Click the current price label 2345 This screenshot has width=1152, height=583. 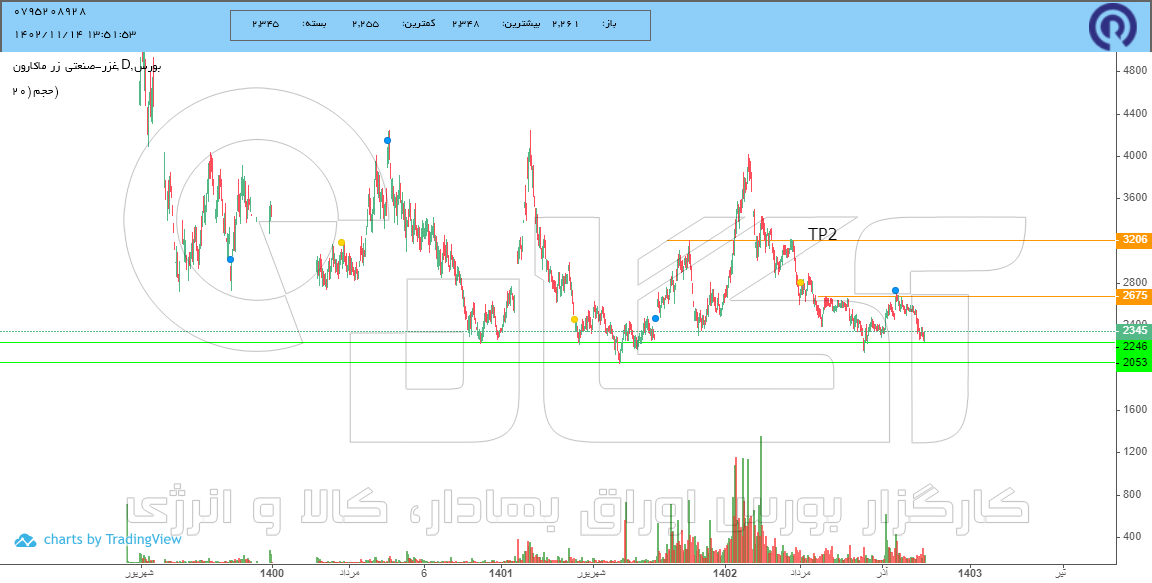[1133, 331]
